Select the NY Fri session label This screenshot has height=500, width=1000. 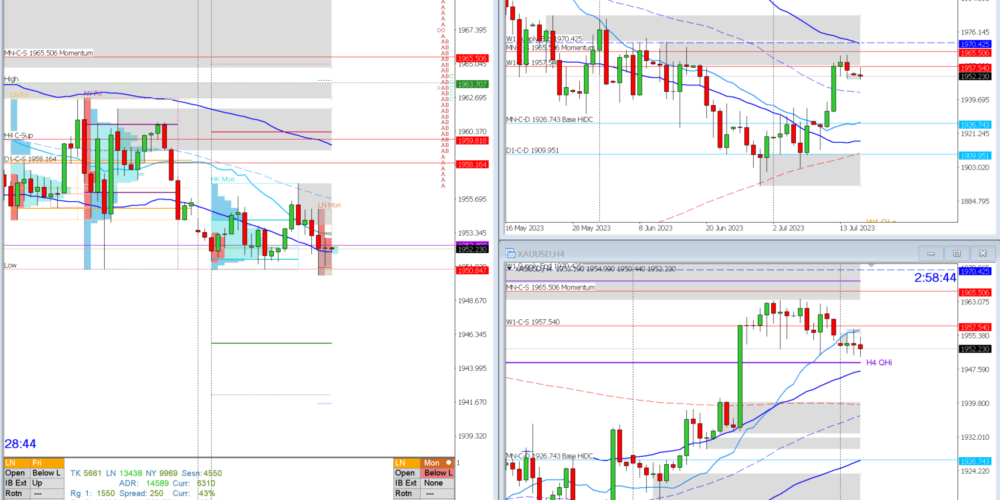point(93,93)
